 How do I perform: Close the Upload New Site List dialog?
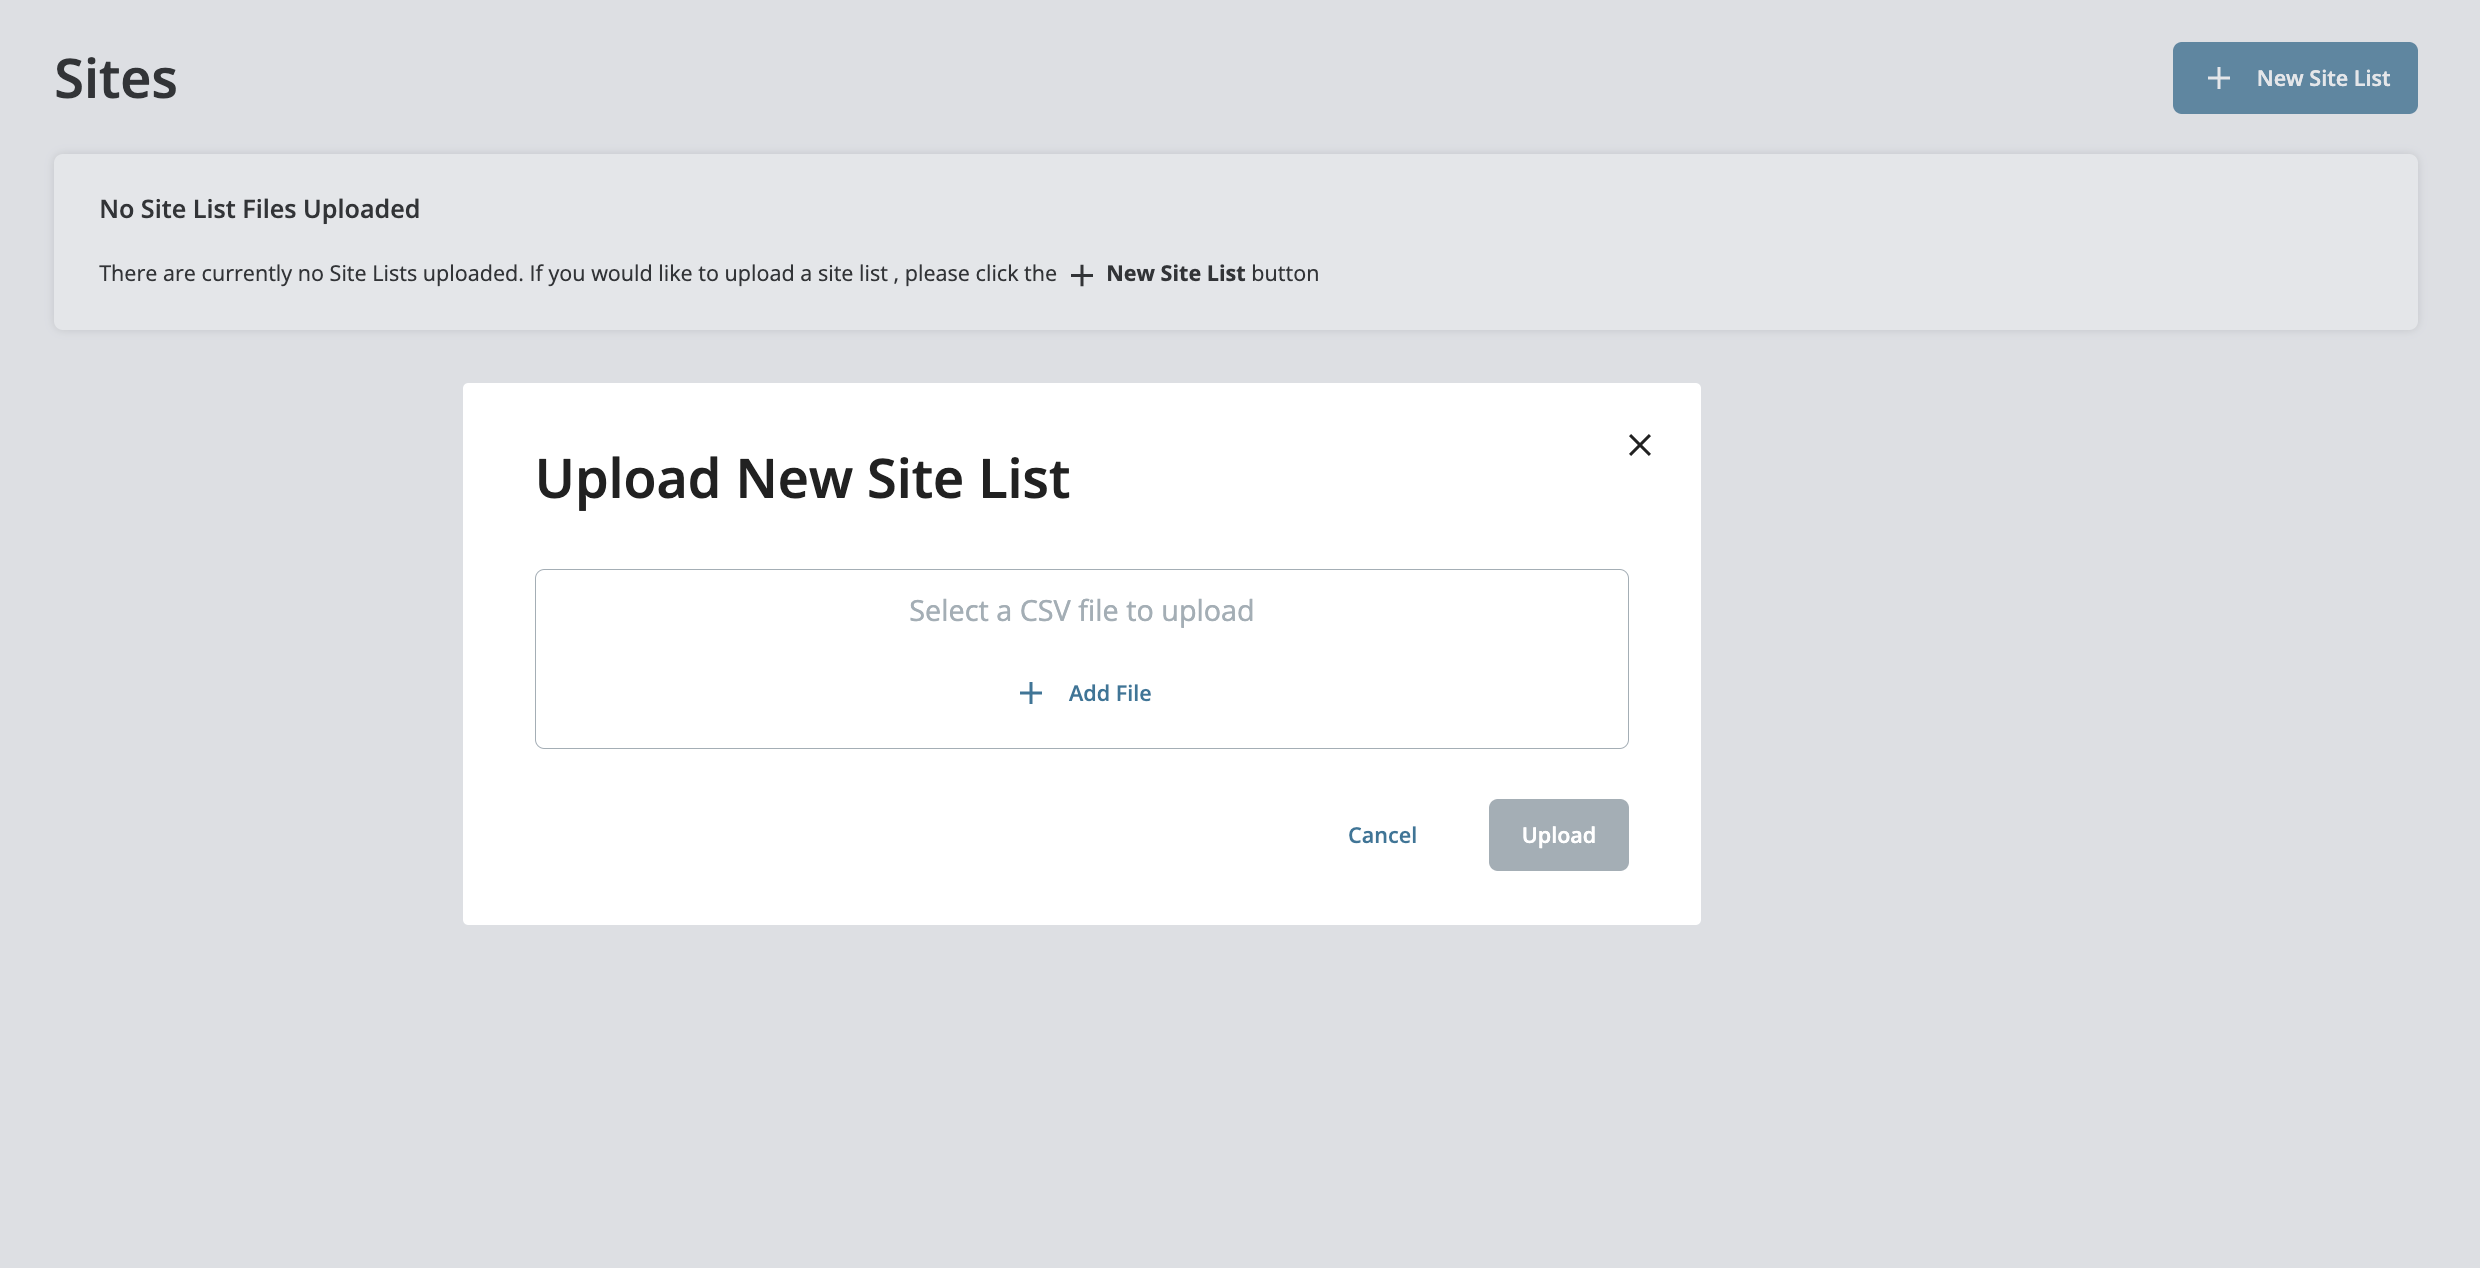coord(1639,445)
